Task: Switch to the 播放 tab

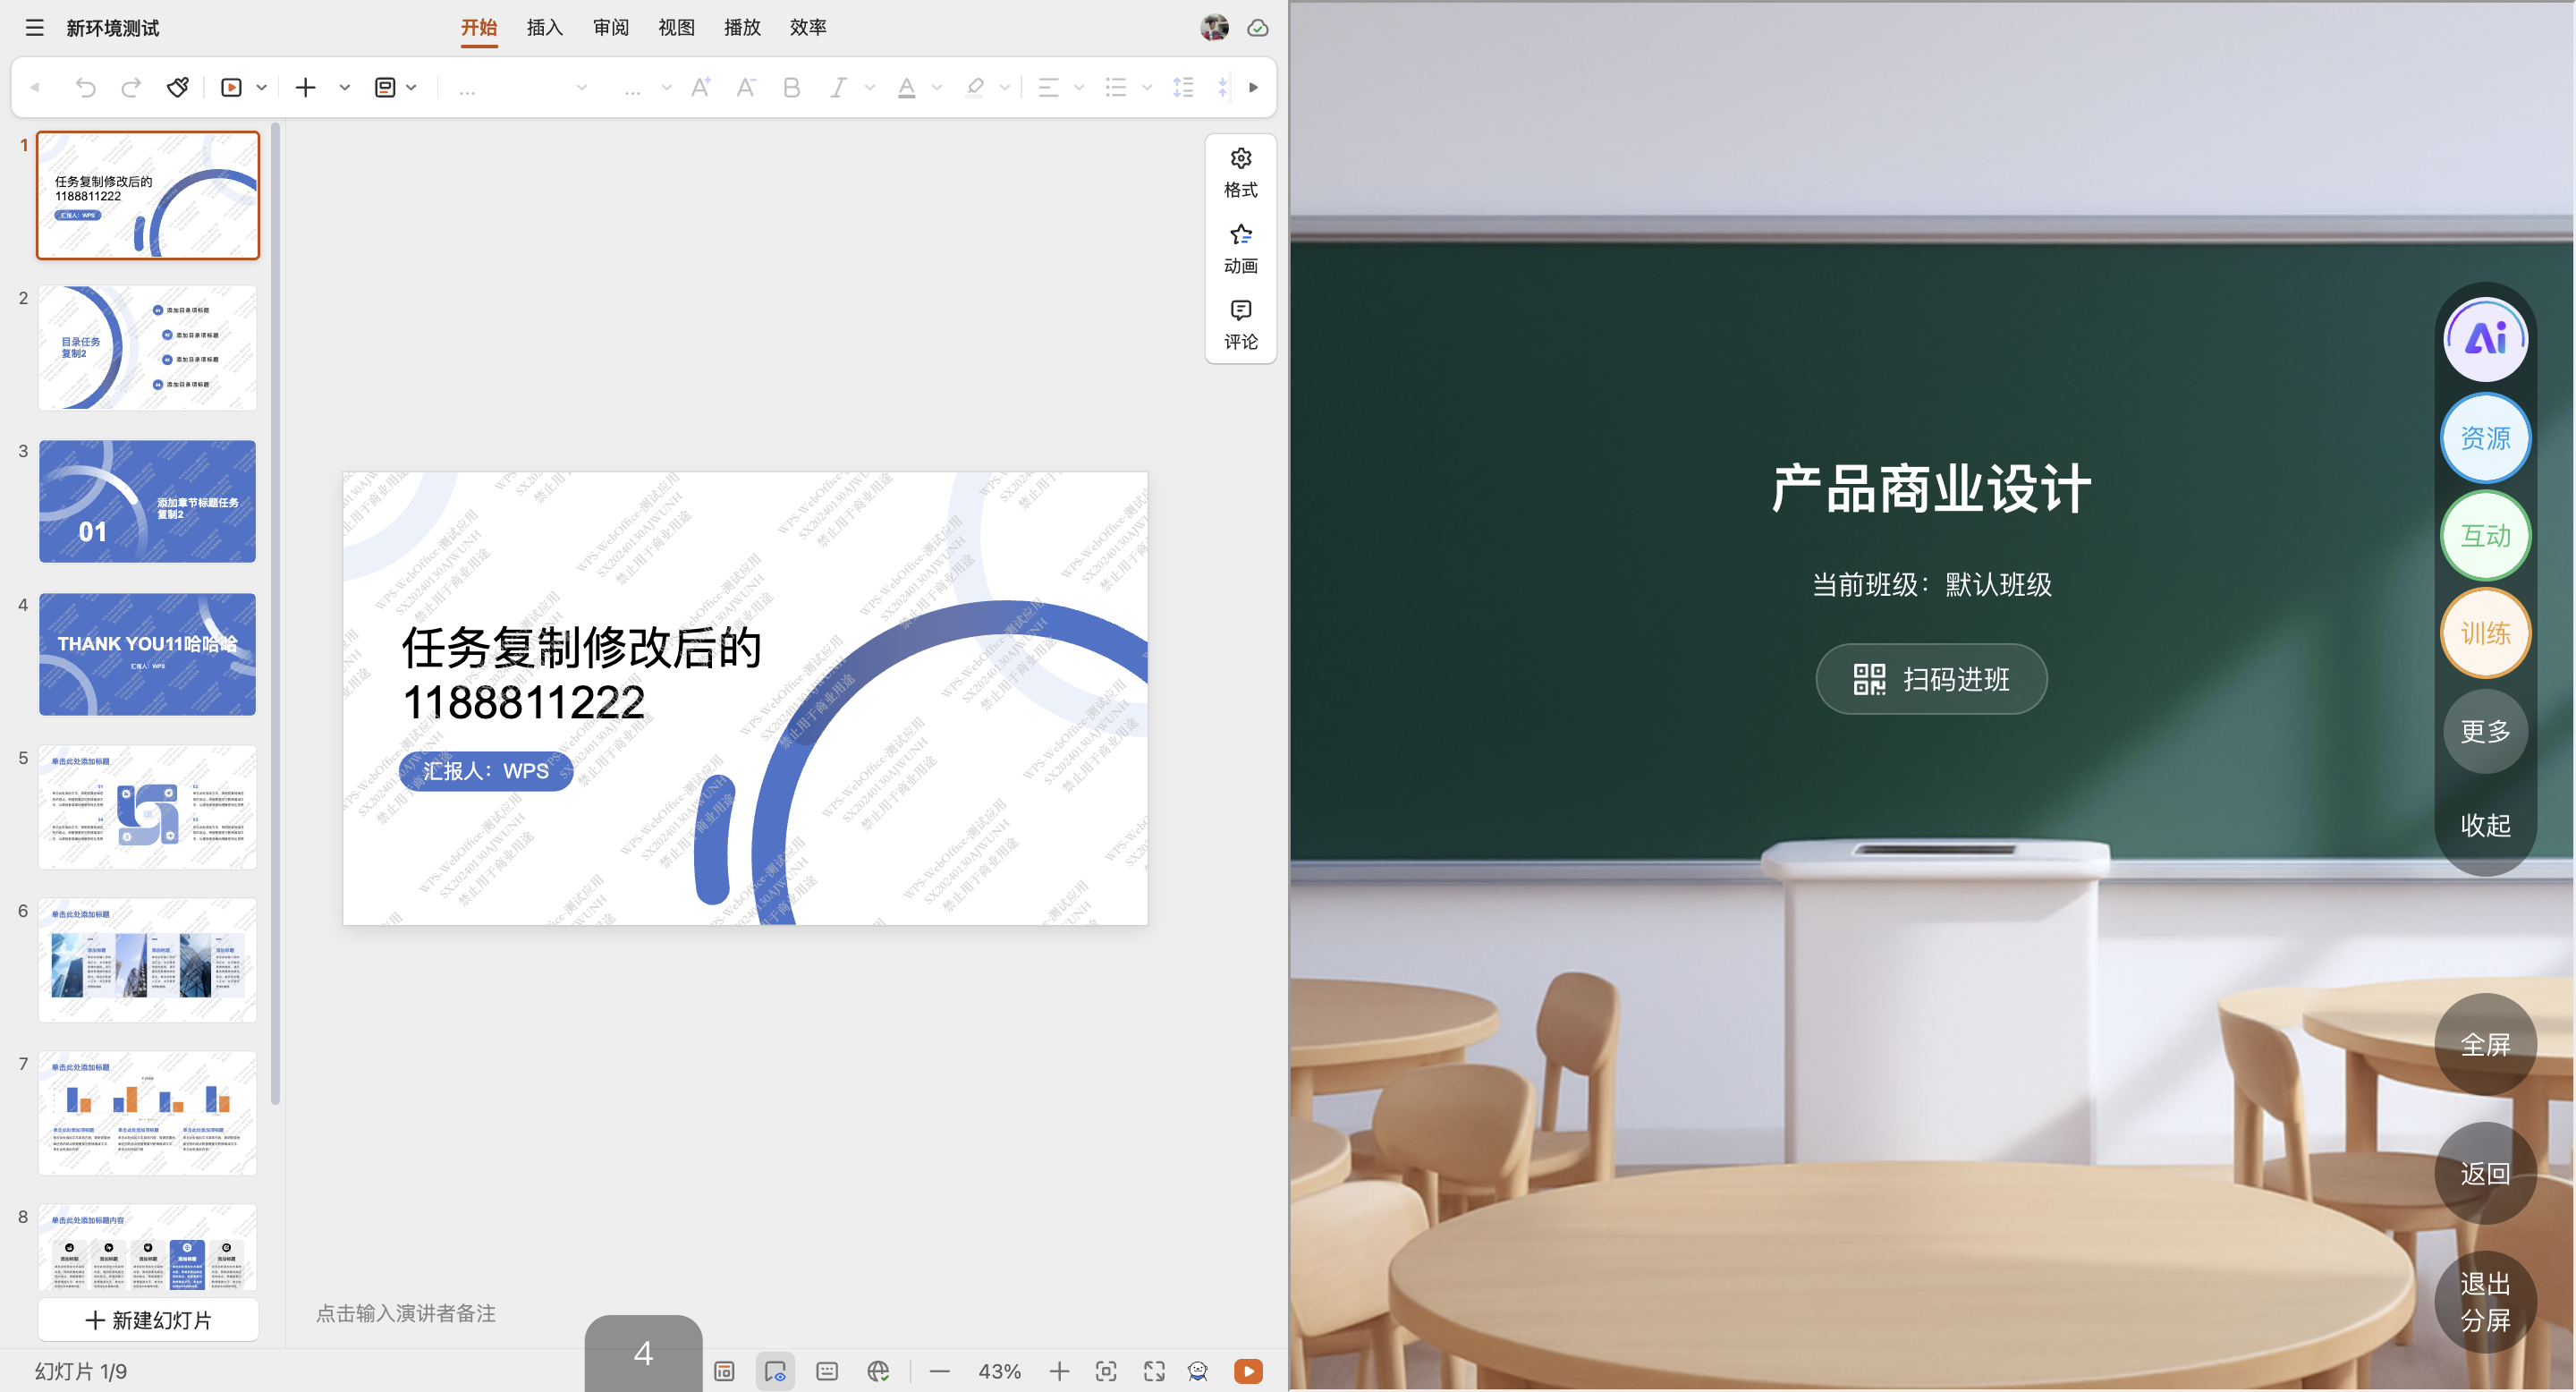Action: [x=743, y=28]
